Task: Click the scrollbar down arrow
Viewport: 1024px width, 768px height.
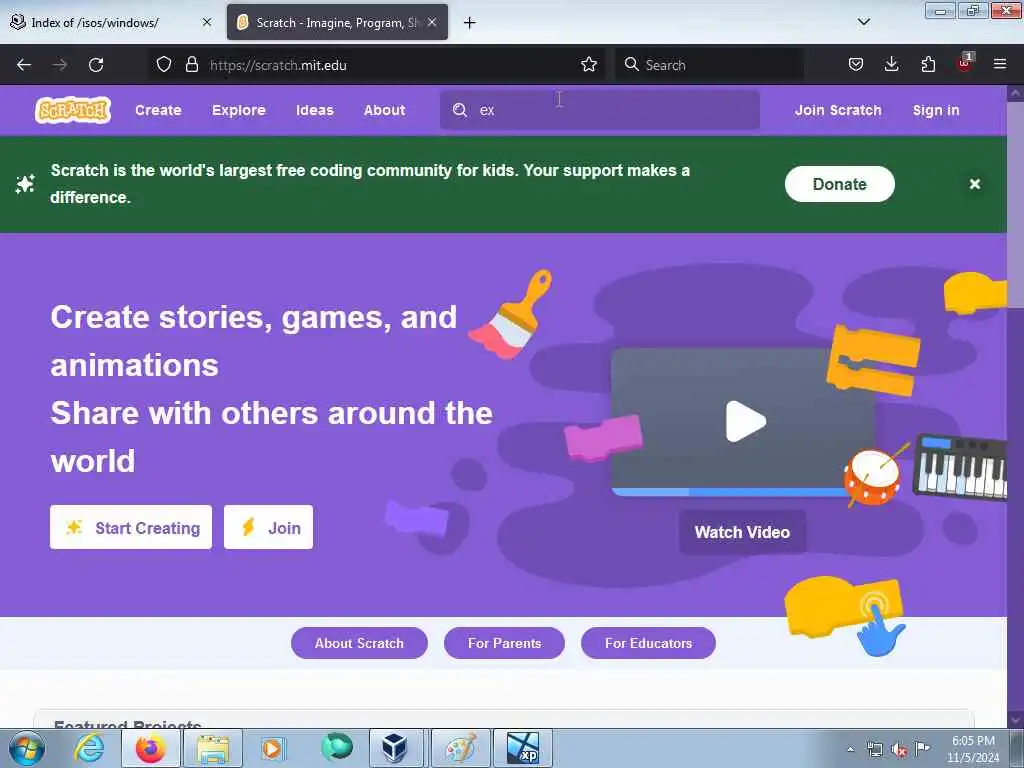Action: 1016,720
